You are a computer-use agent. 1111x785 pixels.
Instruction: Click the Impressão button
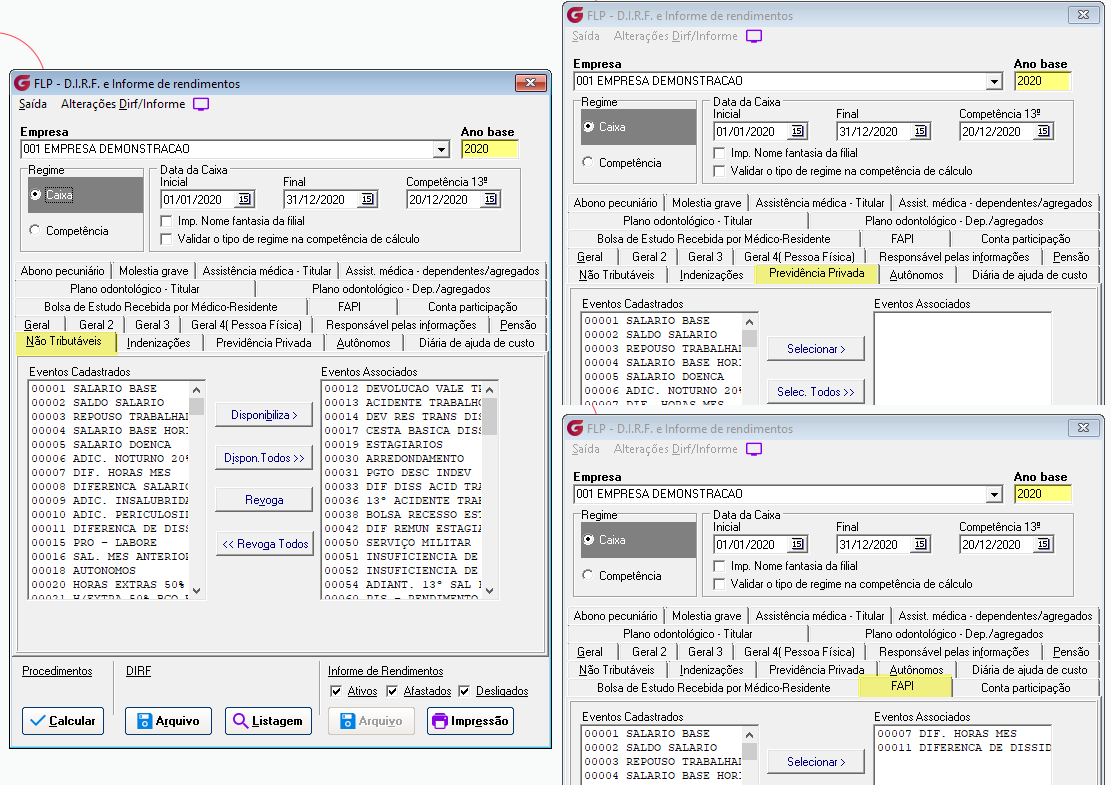[470, 721]
